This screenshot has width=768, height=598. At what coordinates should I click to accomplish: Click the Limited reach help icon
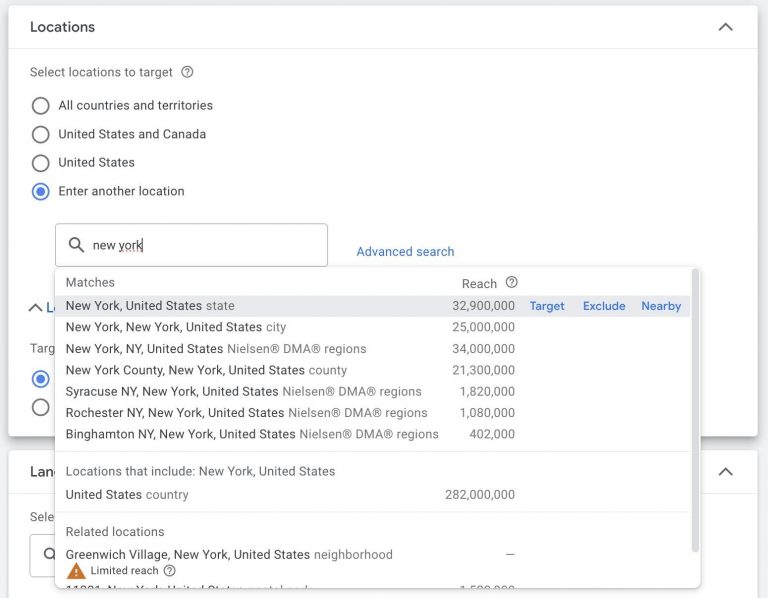[169, 571]
